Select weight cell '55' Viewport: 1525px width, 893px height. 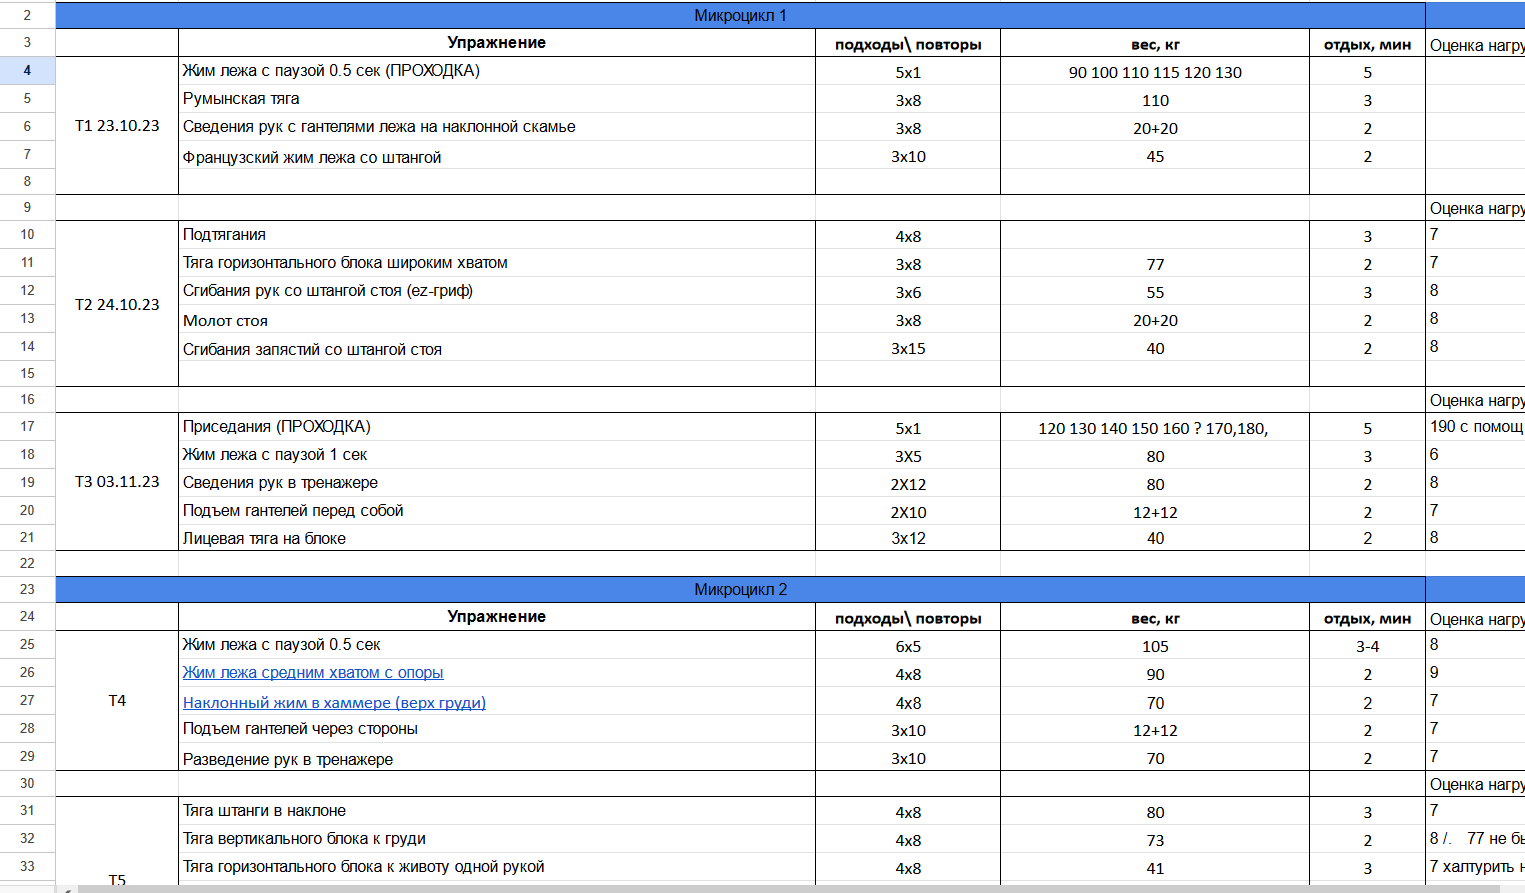coord(1155,292)
